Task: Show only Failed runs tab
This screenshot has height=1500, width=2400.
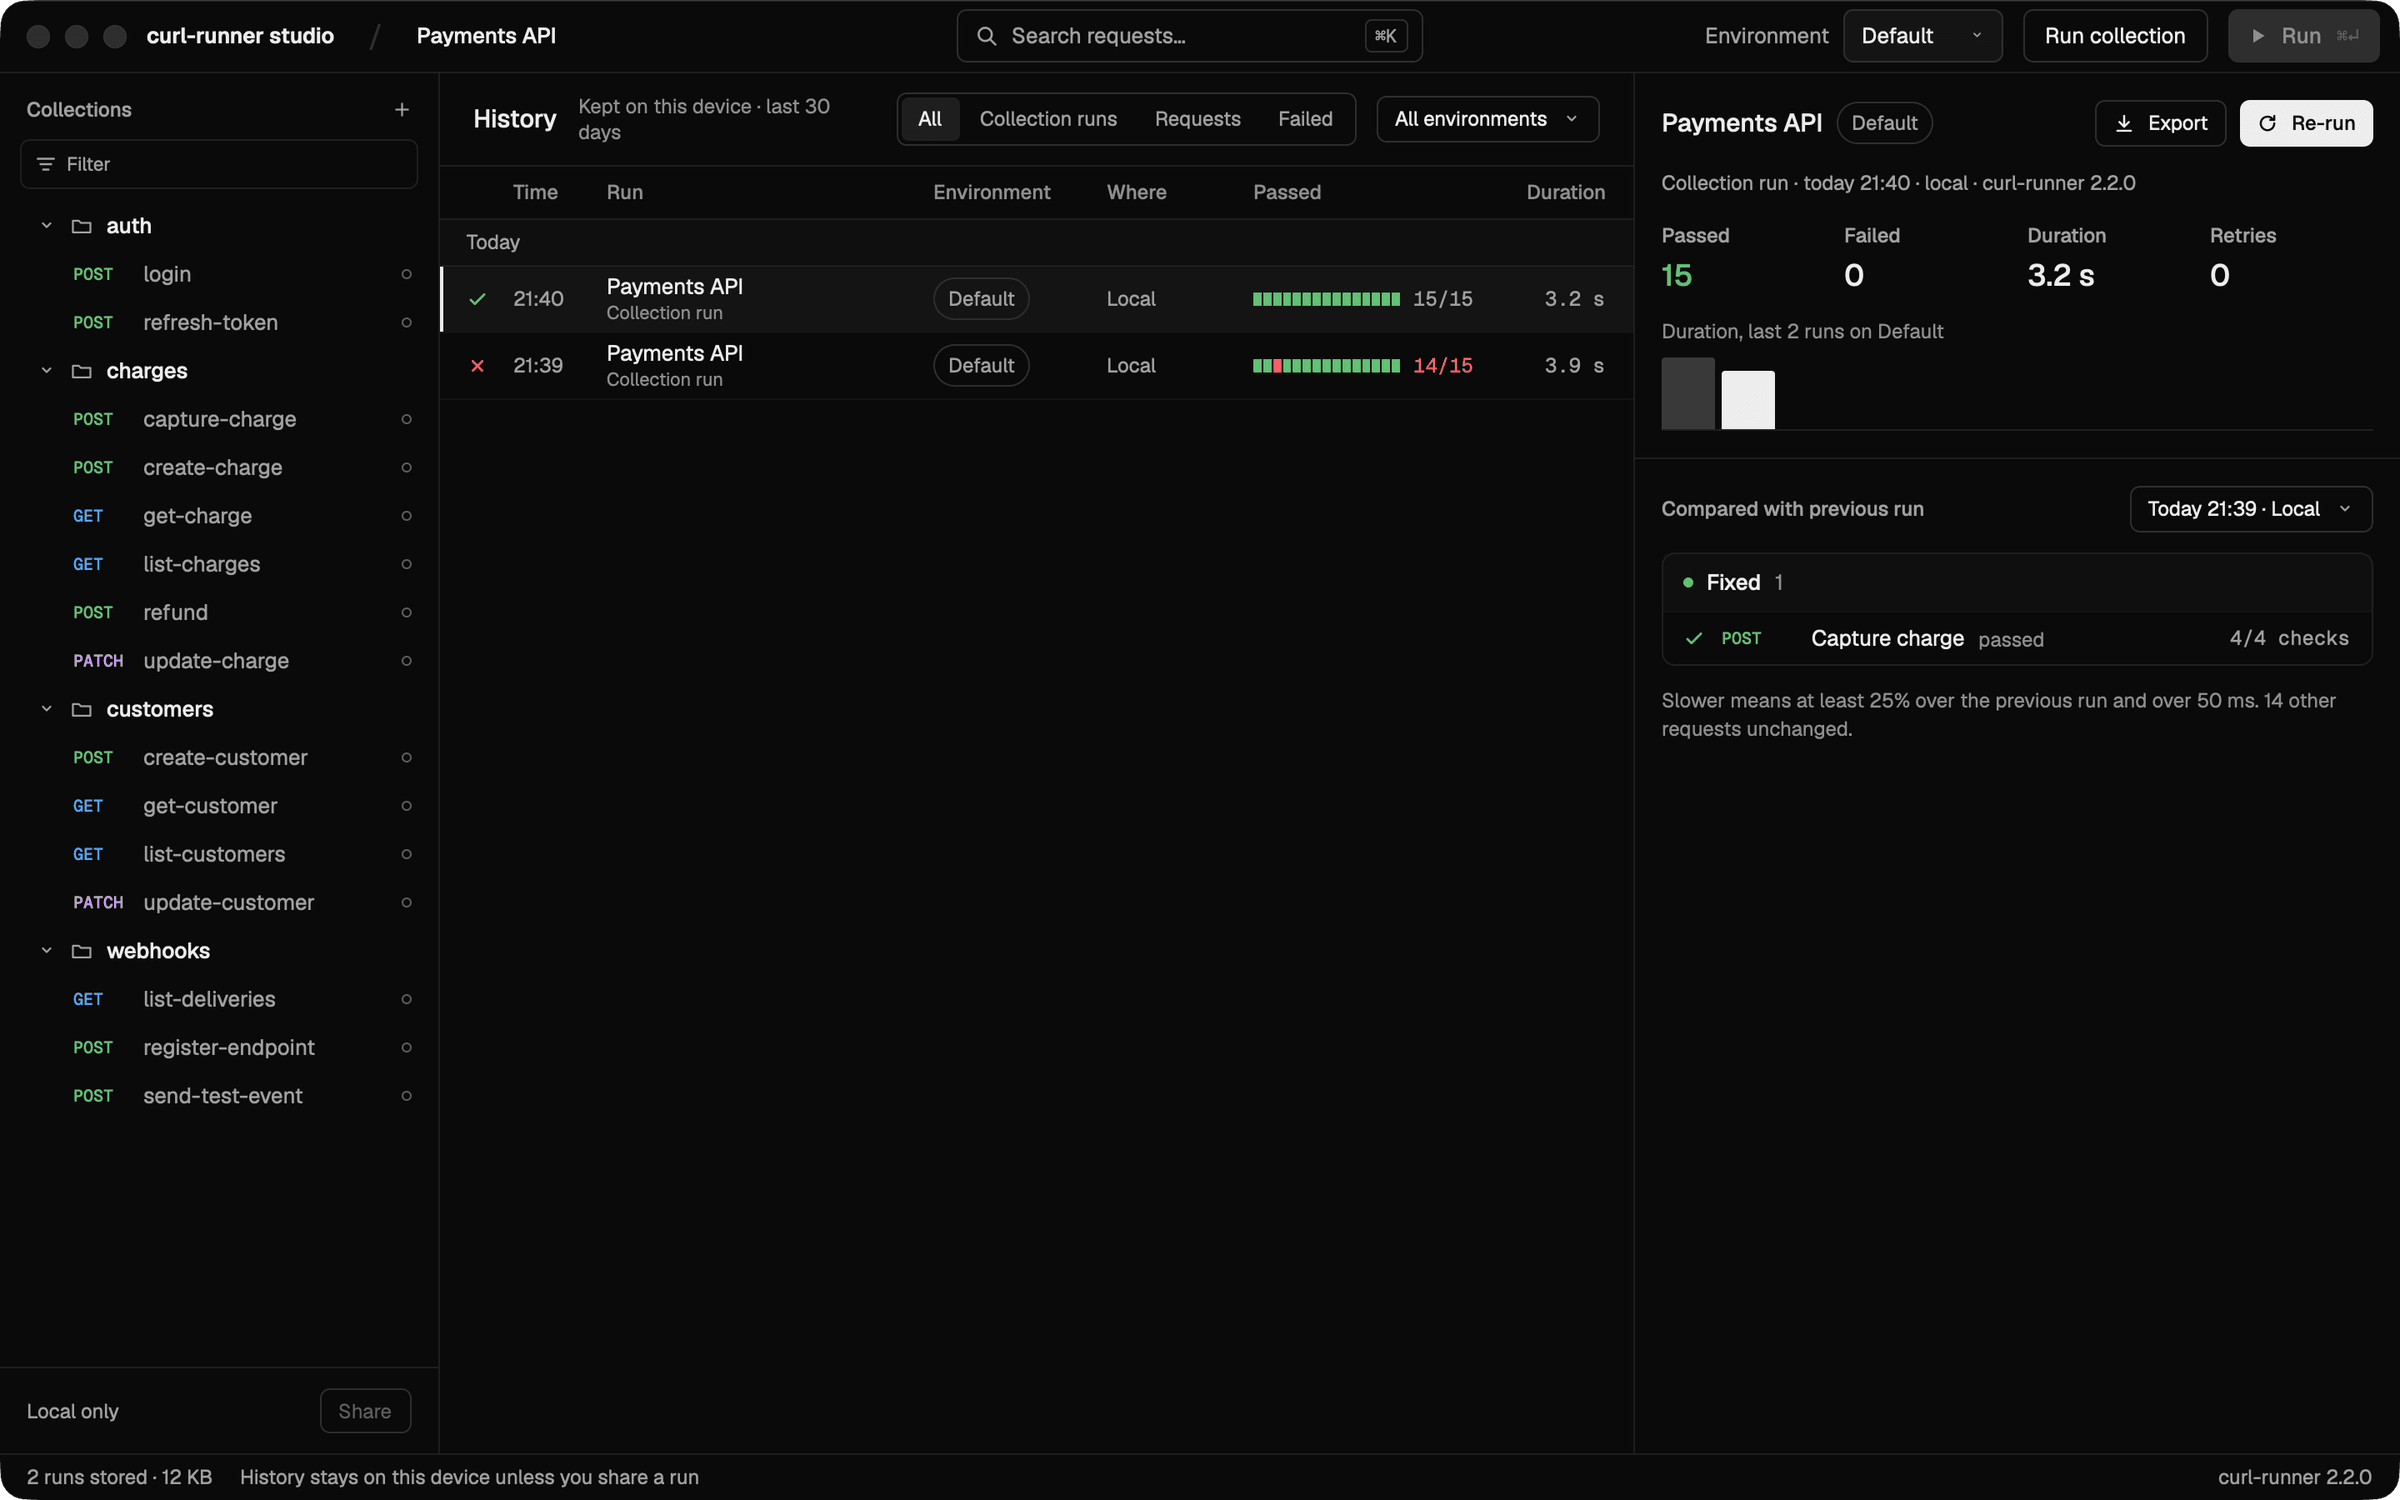Action: point(1305,119)
